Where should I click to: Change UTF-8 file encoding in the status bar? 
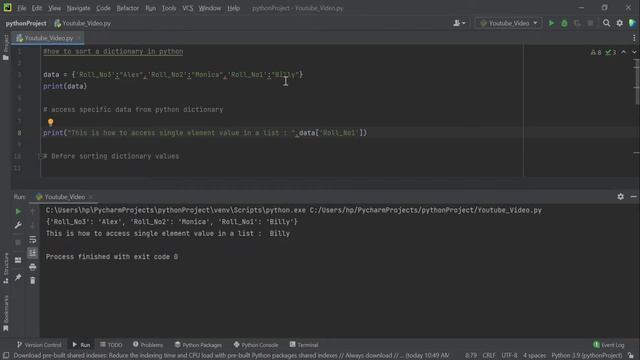[509, 356]
